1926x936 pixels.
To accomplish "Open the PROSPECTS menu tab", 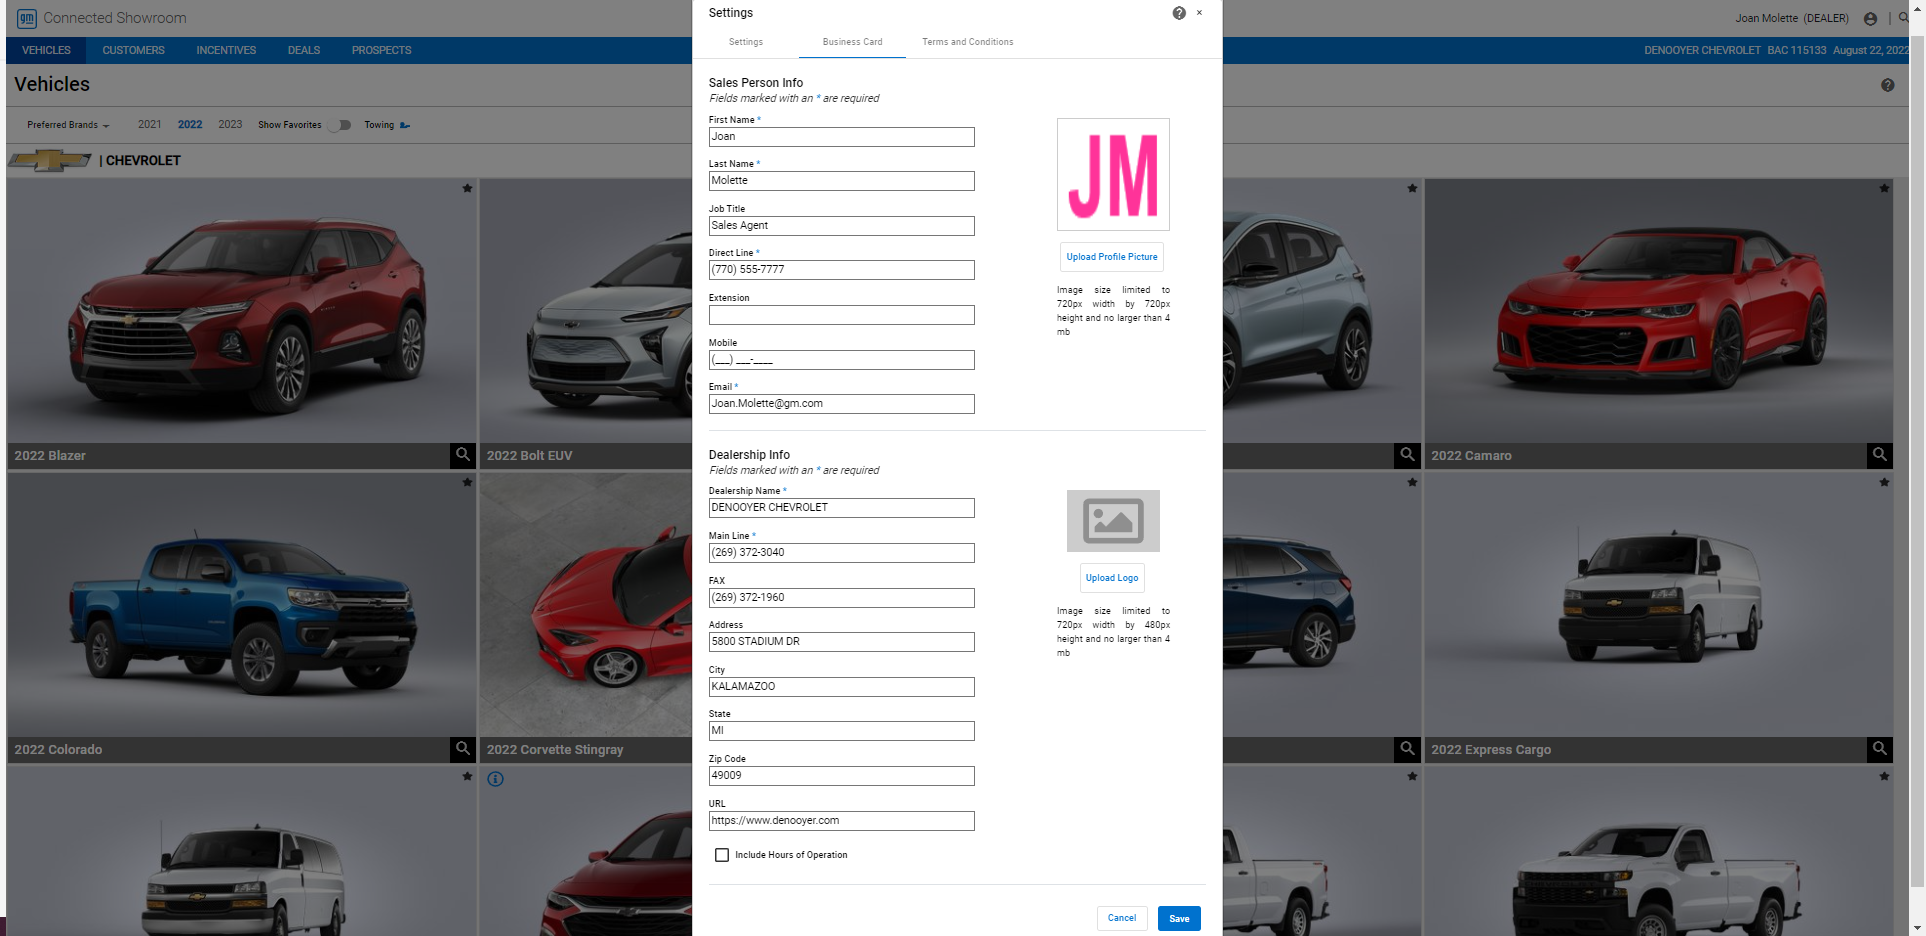I will [x=381, y=50].
